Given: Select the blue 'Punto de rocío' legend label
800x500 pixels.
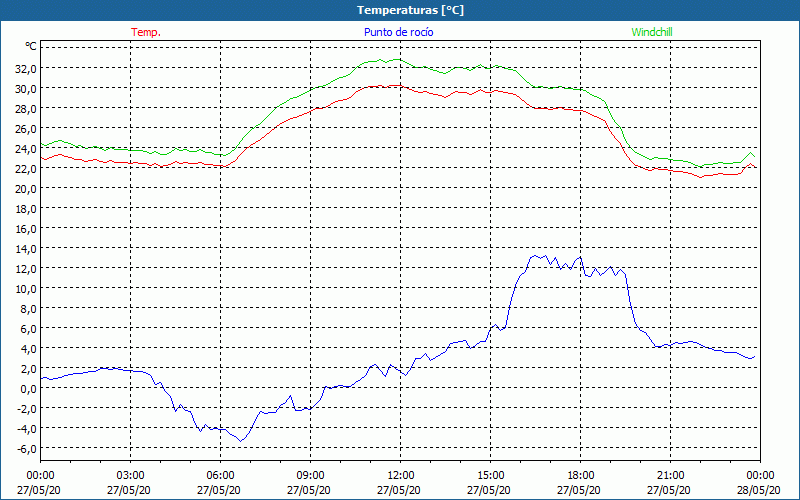Looking at the screenshot, I should 398,32.
